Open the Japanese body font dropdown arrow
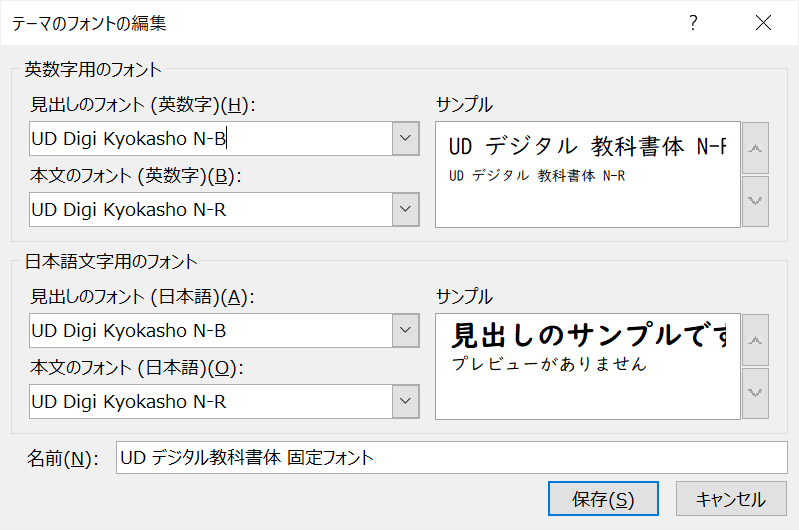Image resolution: width=799 pixels, height=530 pixels. coord(406,401)
